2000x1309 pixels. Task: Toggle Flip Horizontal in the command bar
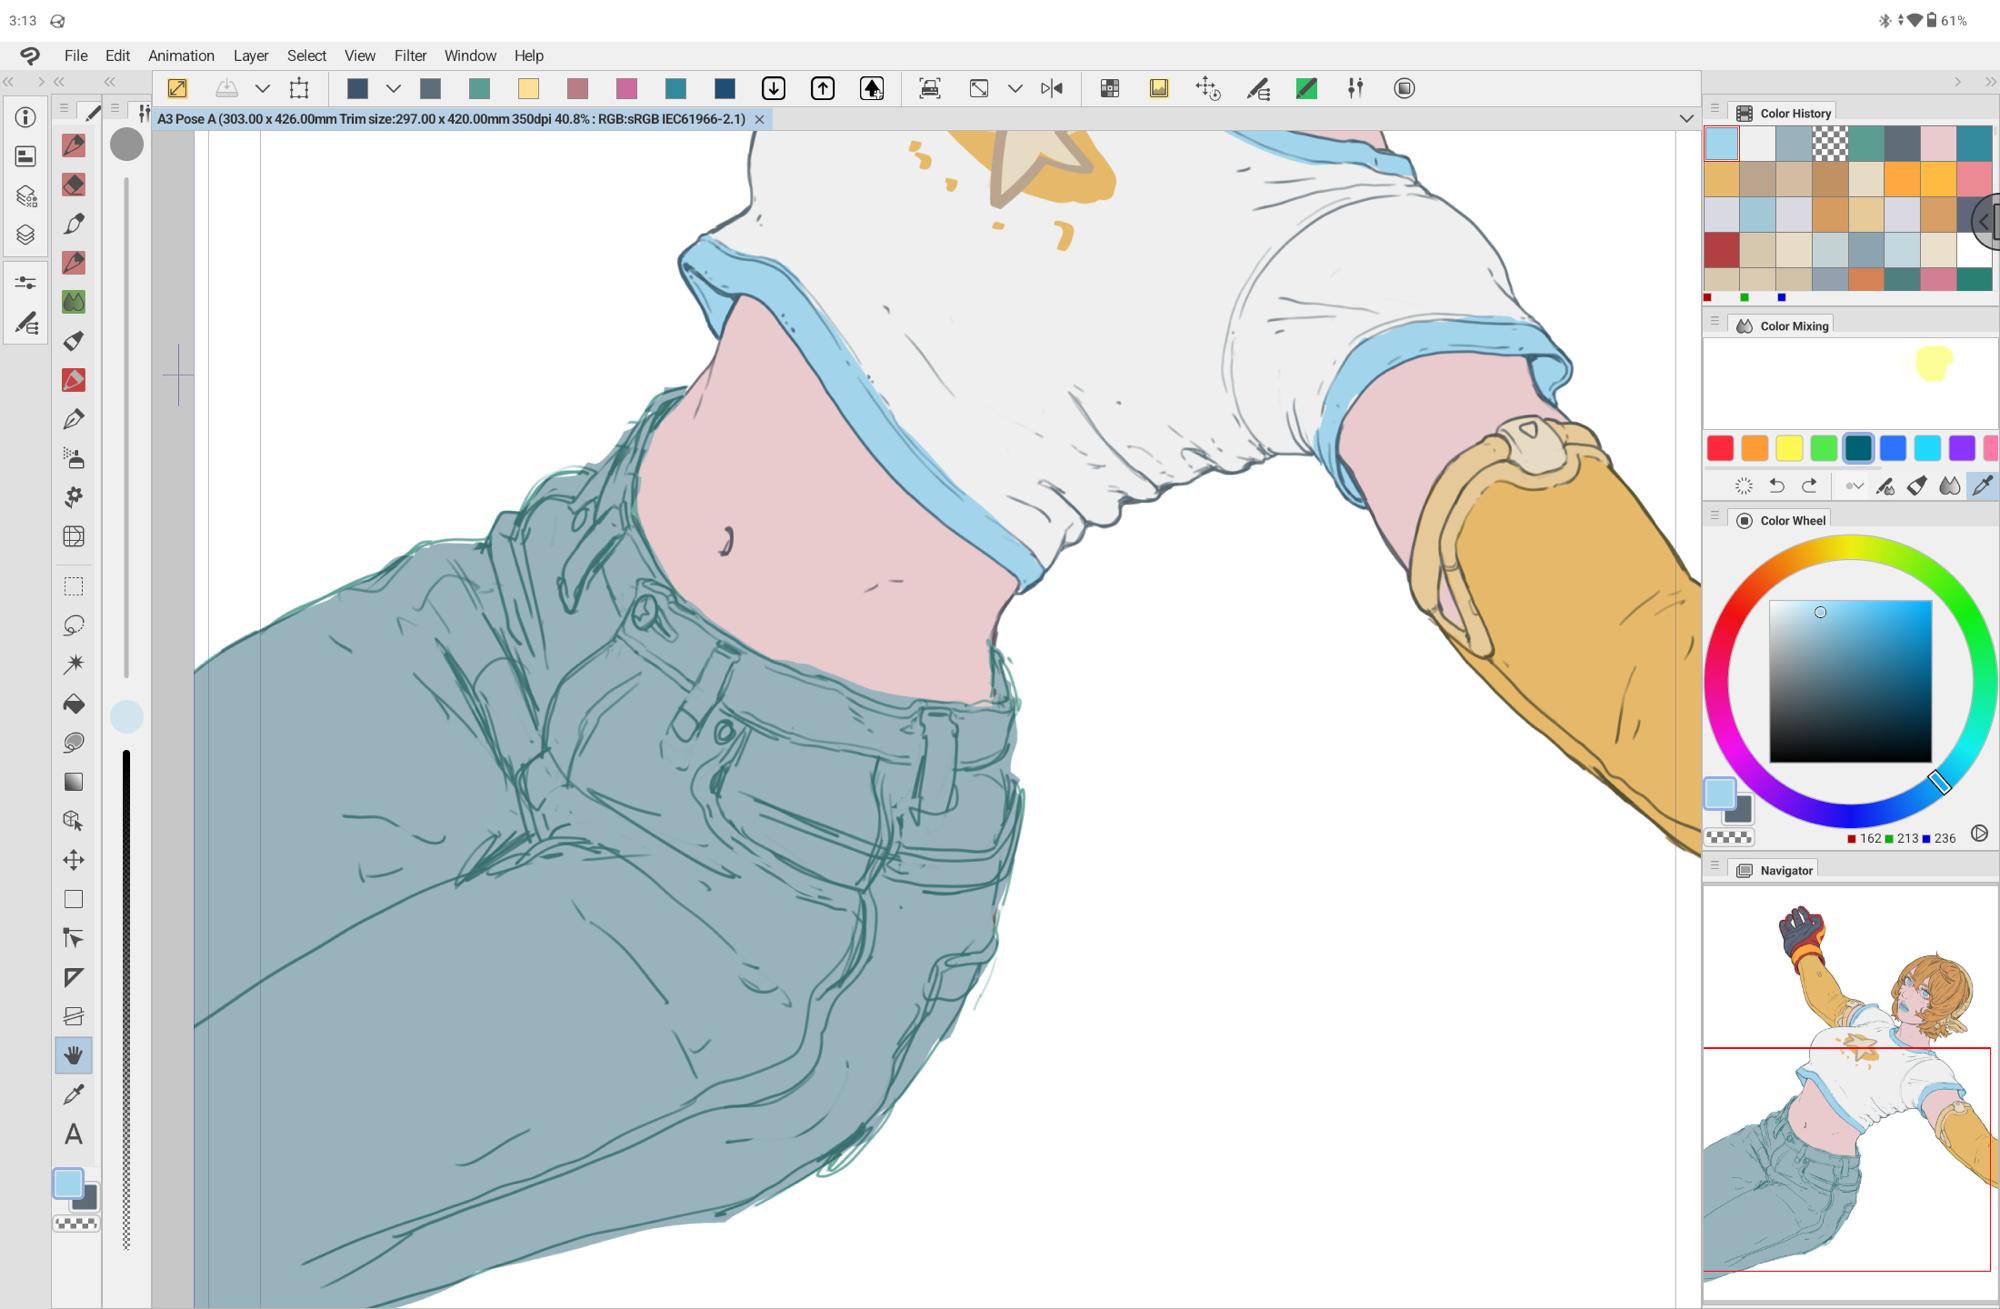pyautogui.click(x=1051, y=89)
